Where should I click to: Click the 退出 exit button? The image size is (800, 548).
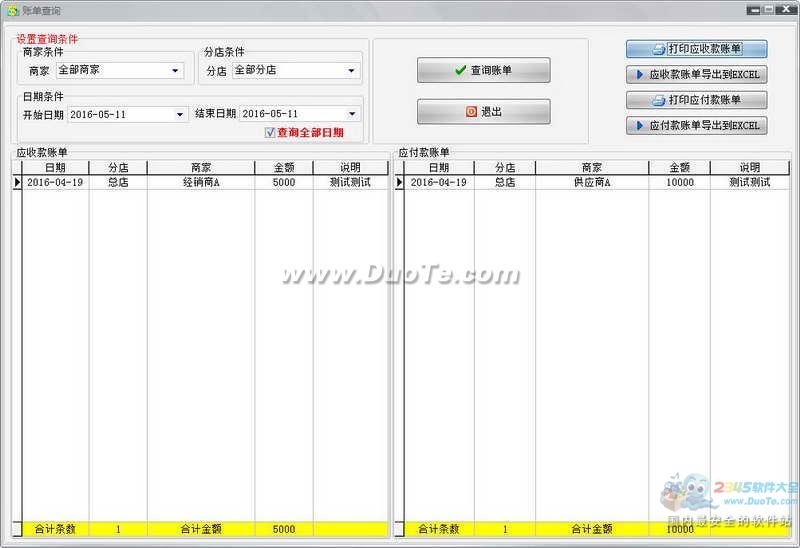483,112
